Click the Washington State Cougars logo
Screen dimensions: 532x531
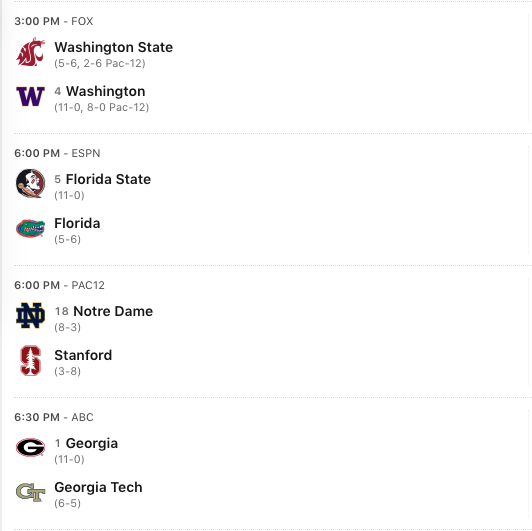(x=31, y=52)
